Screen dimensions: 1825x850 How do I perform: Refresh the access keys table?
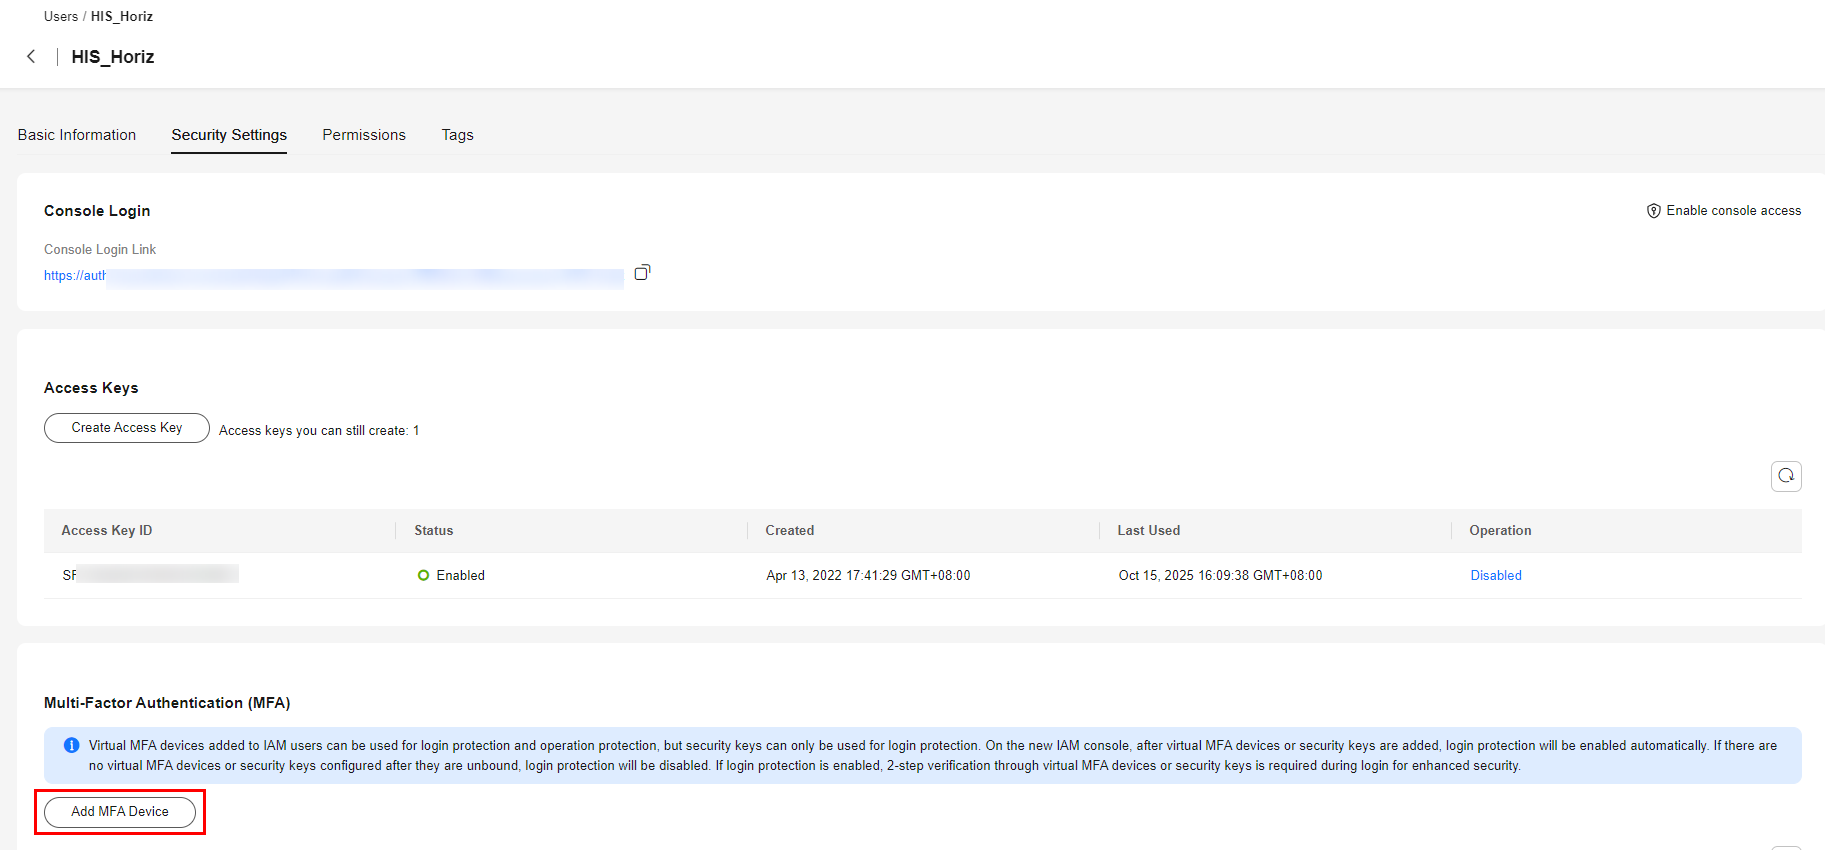[1785, 476]
